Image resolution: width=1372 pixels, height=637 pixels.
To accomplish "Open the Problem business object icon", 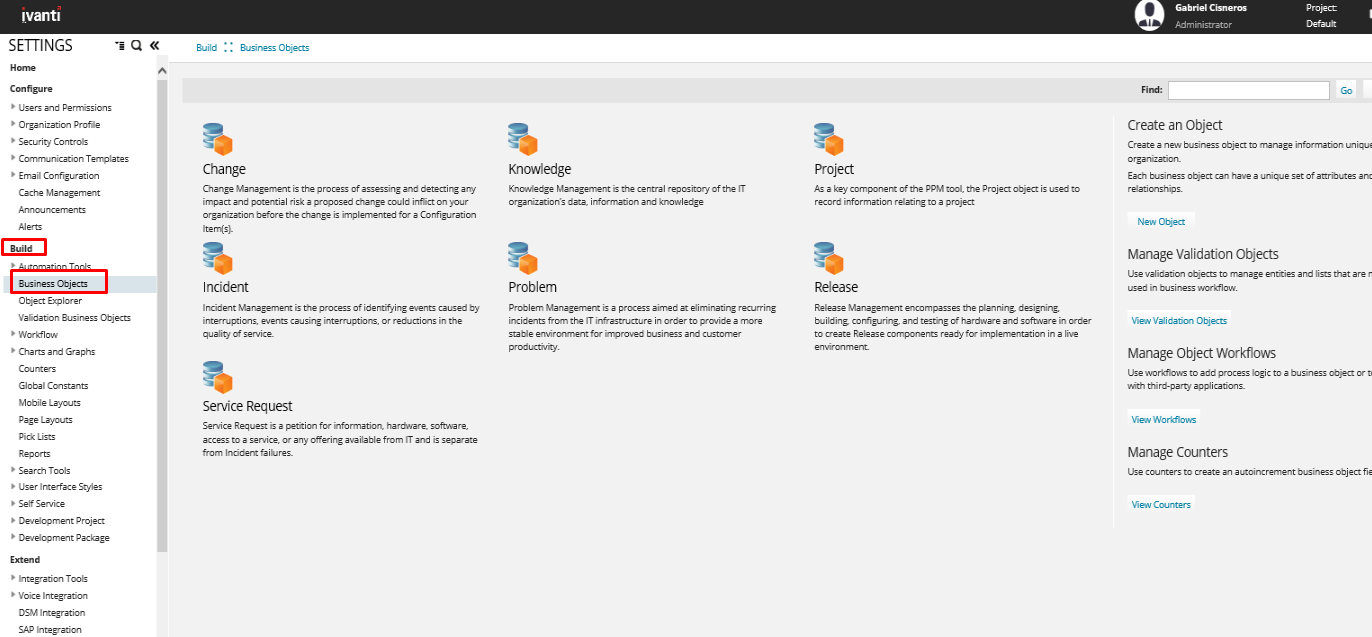I will tap(523, 258).
